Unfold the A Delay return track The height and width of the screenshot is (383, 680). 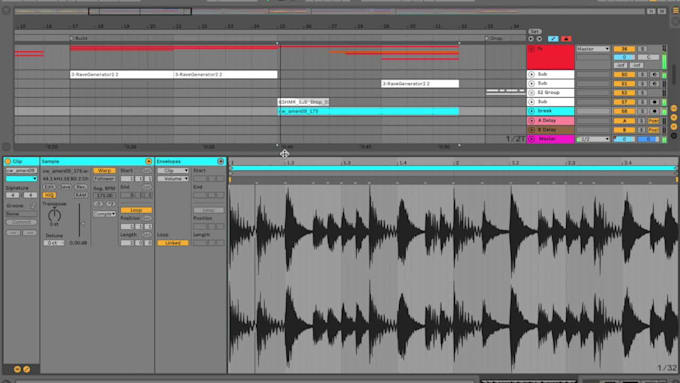[532, 121]
